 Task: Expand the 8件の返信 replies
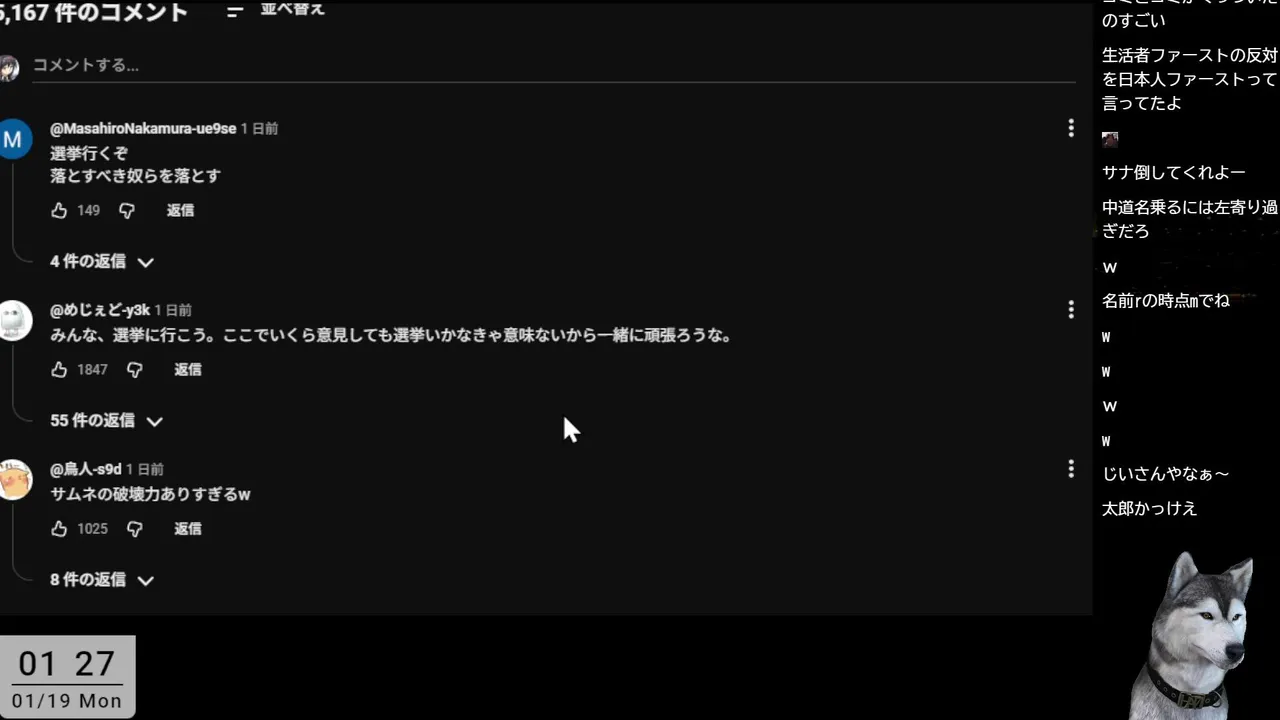coord(102,580)
